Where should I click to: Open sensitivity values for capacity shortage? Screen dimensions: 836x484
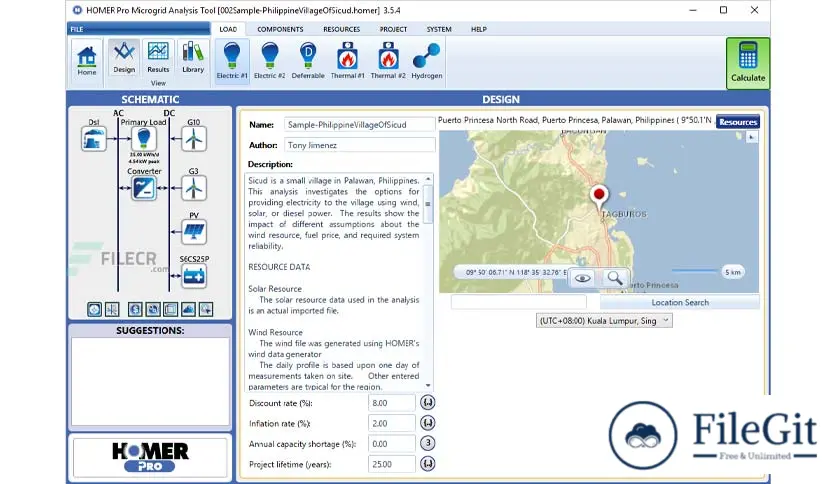[428, 443]
